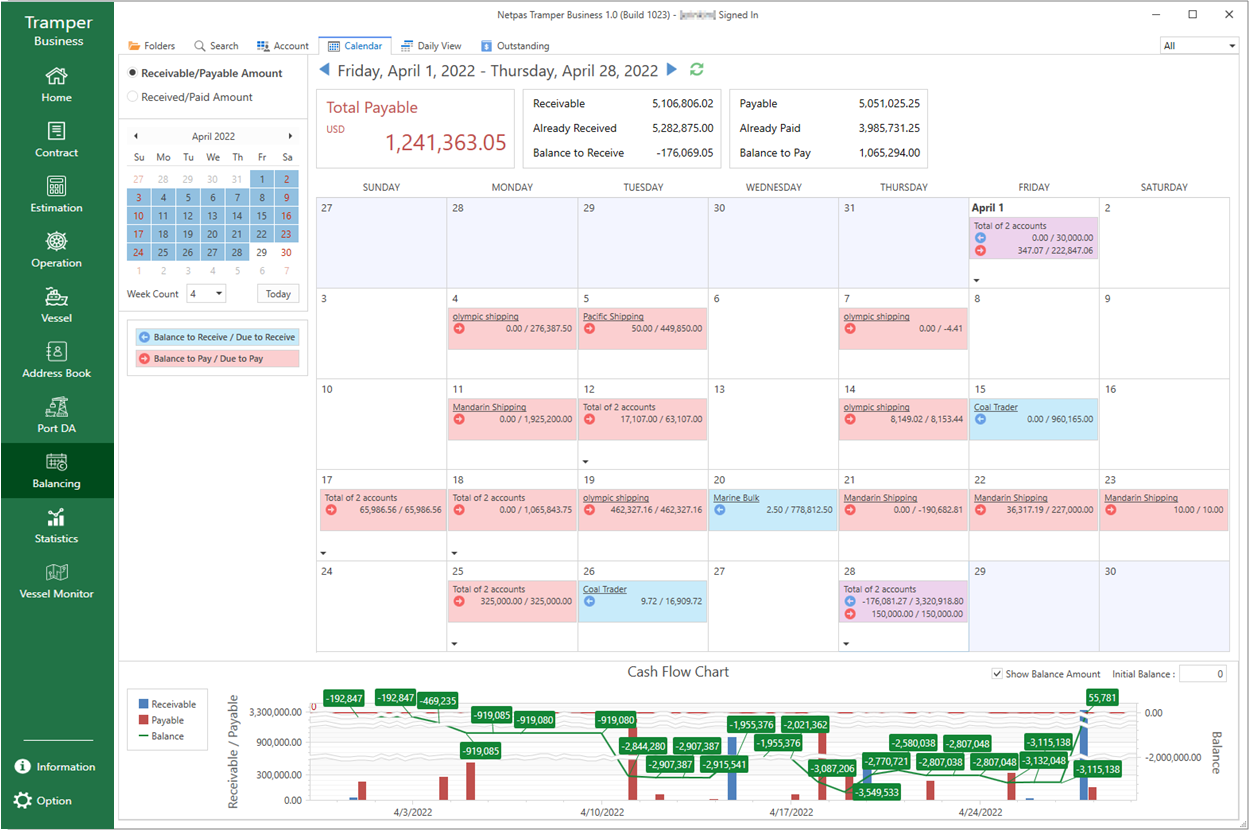Viewport: 1249px width, 830px height.
Task: Click Balance to Pay legend icon
Action: coord(145,358)
